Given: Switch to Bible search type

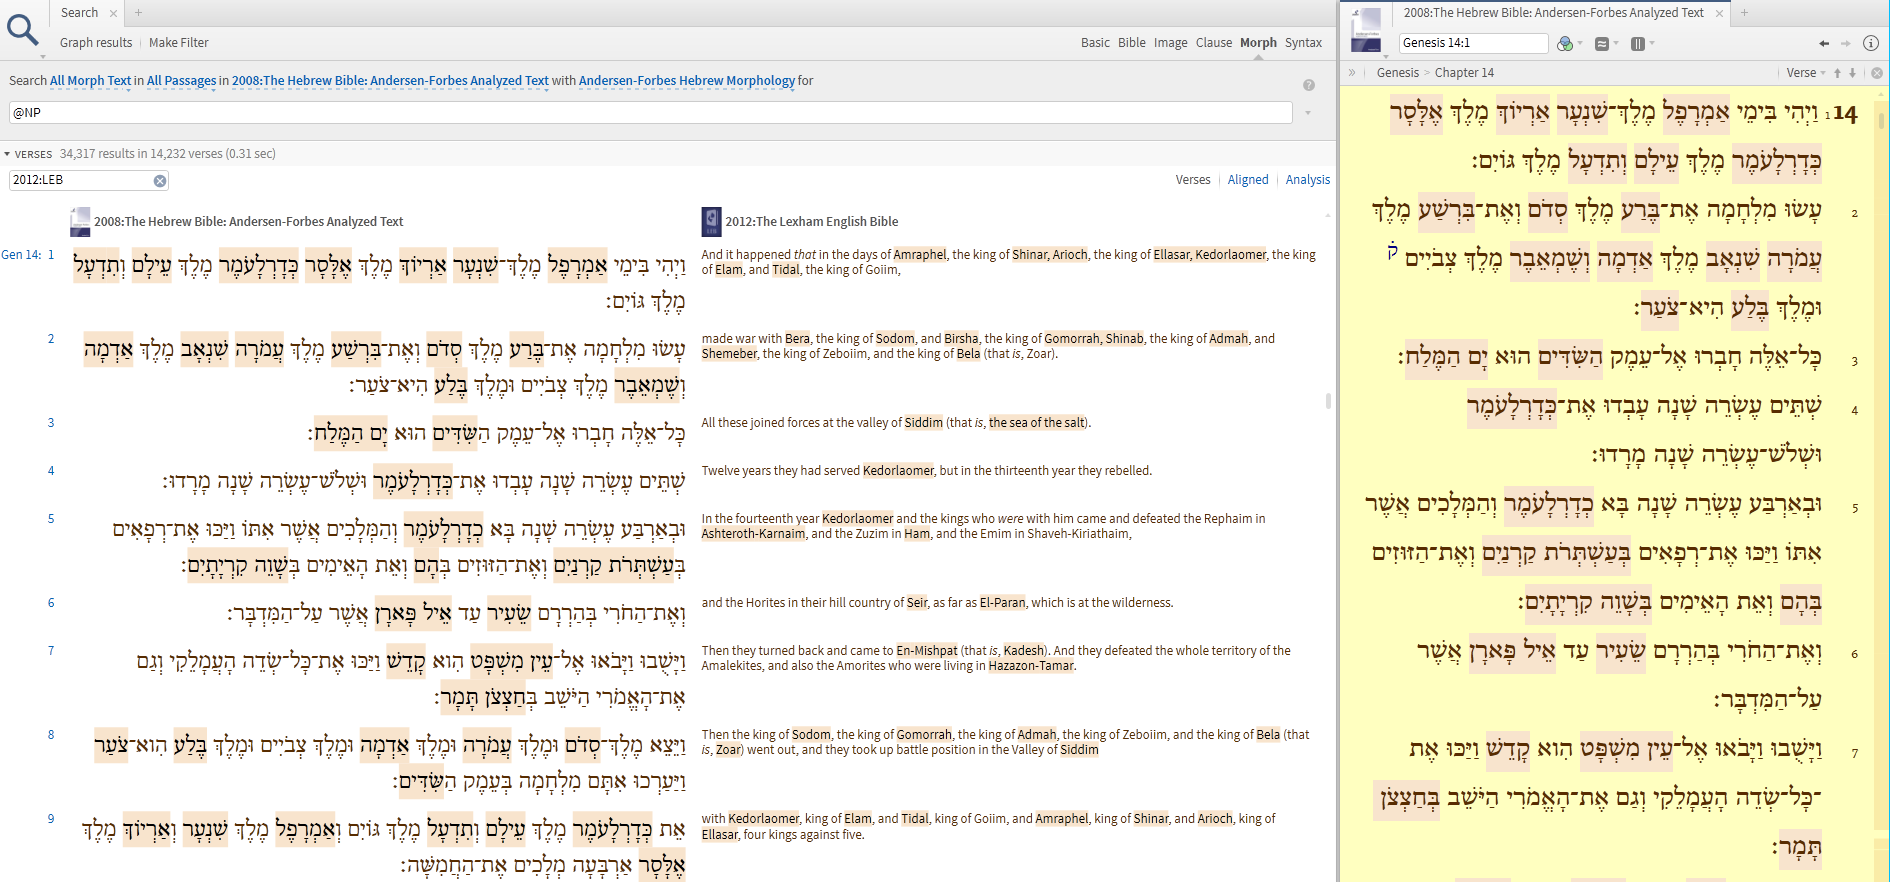Looking at the screenshot, I should click(1132, 43).
